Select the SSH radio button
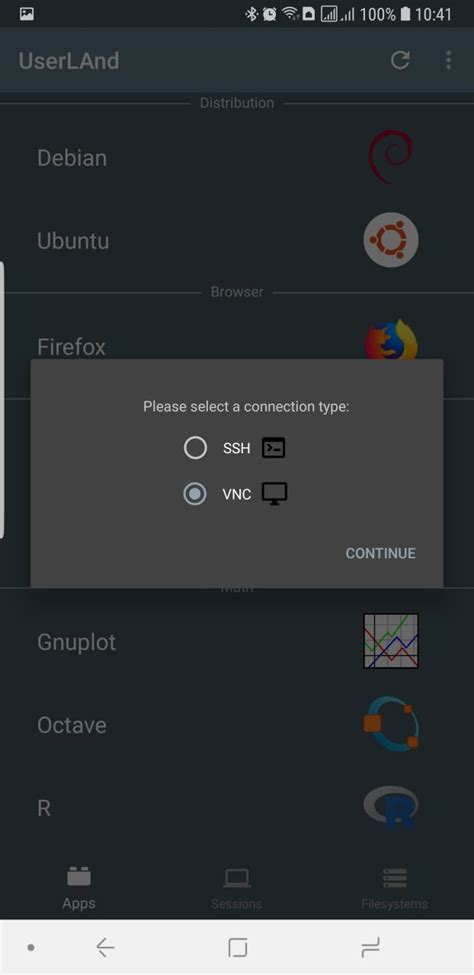Screen dimensions: 474x975 click(x=195, y=448)
